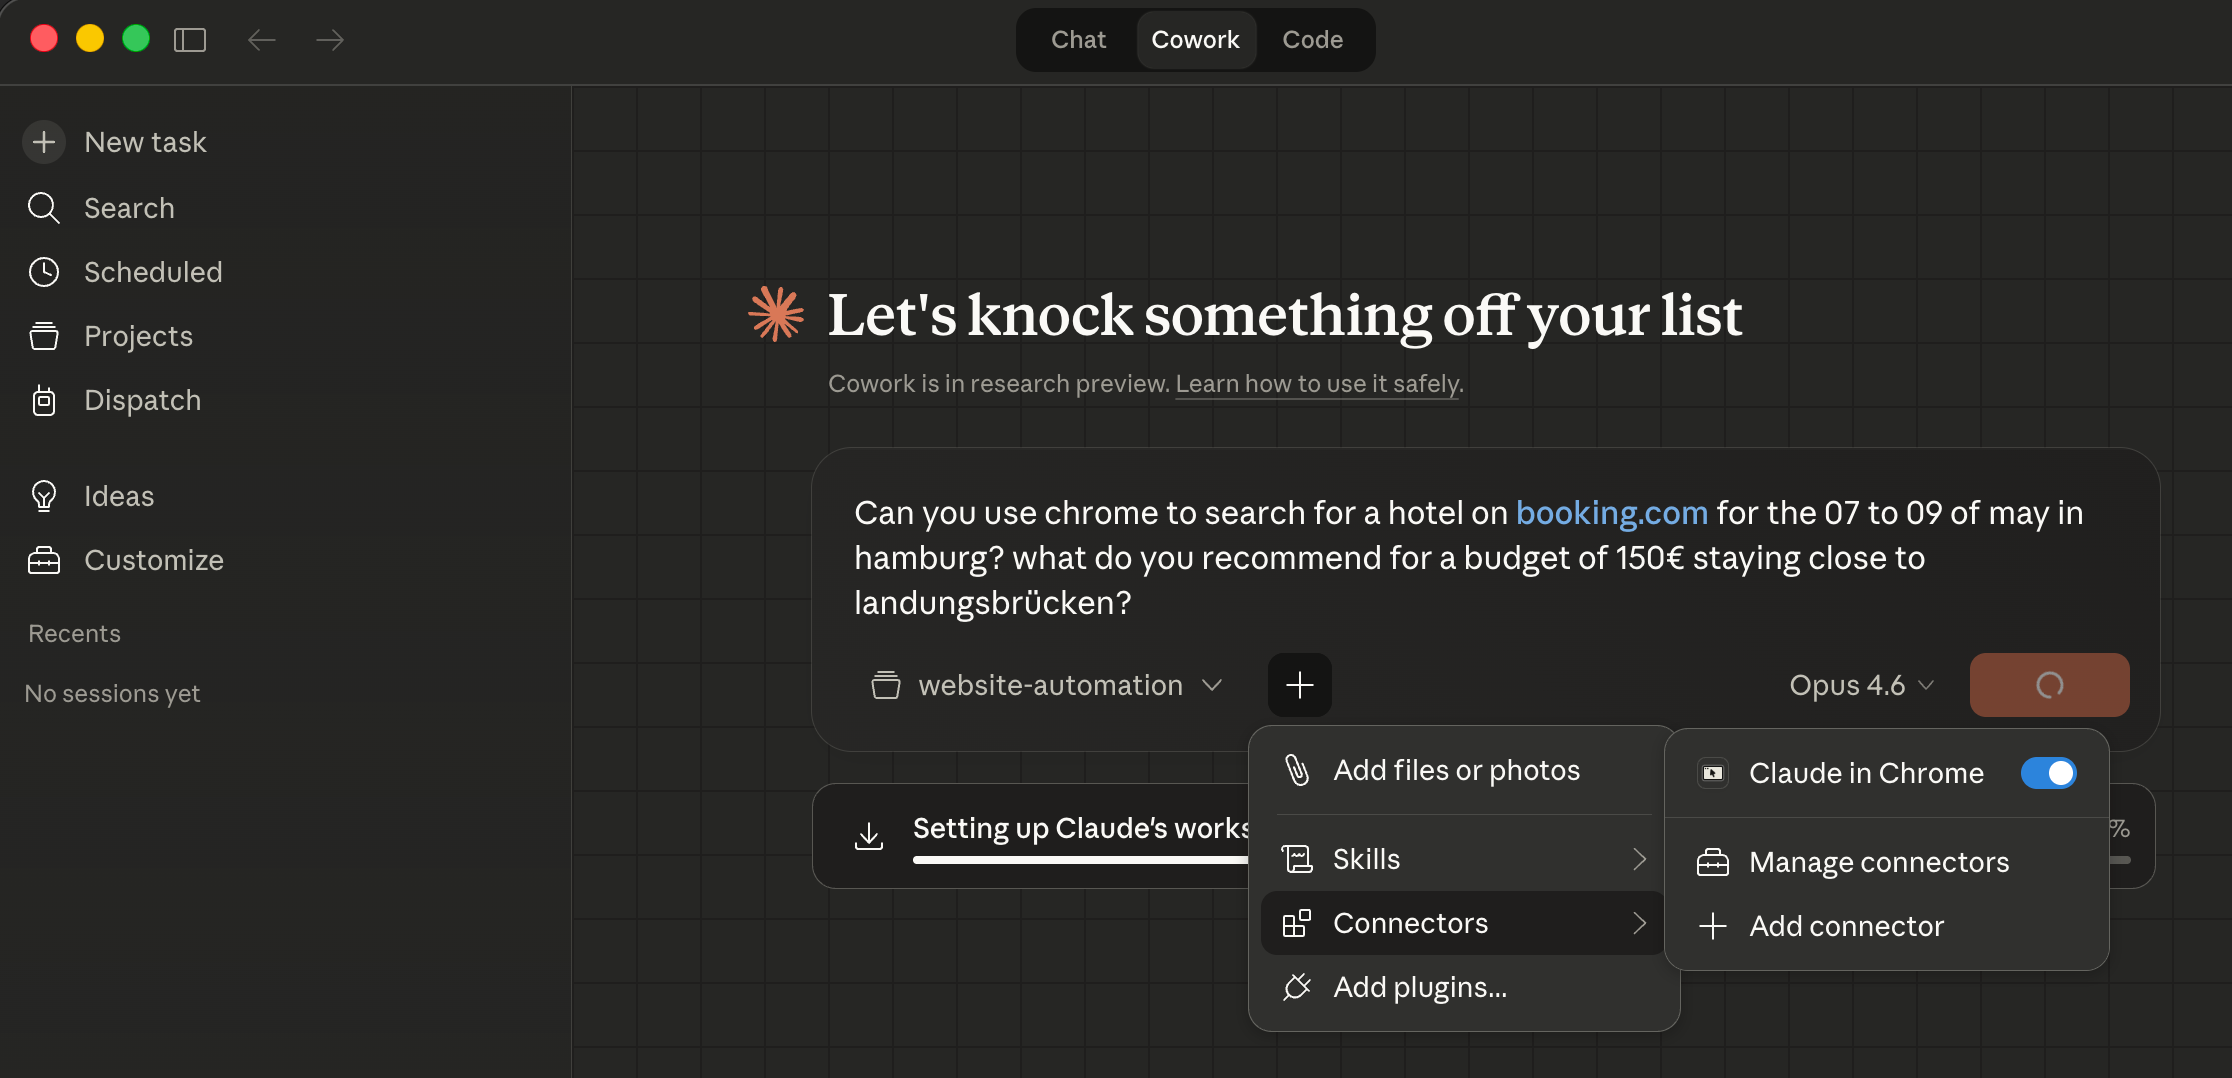Click the Connectors blocks icon

click(1297, 923)
